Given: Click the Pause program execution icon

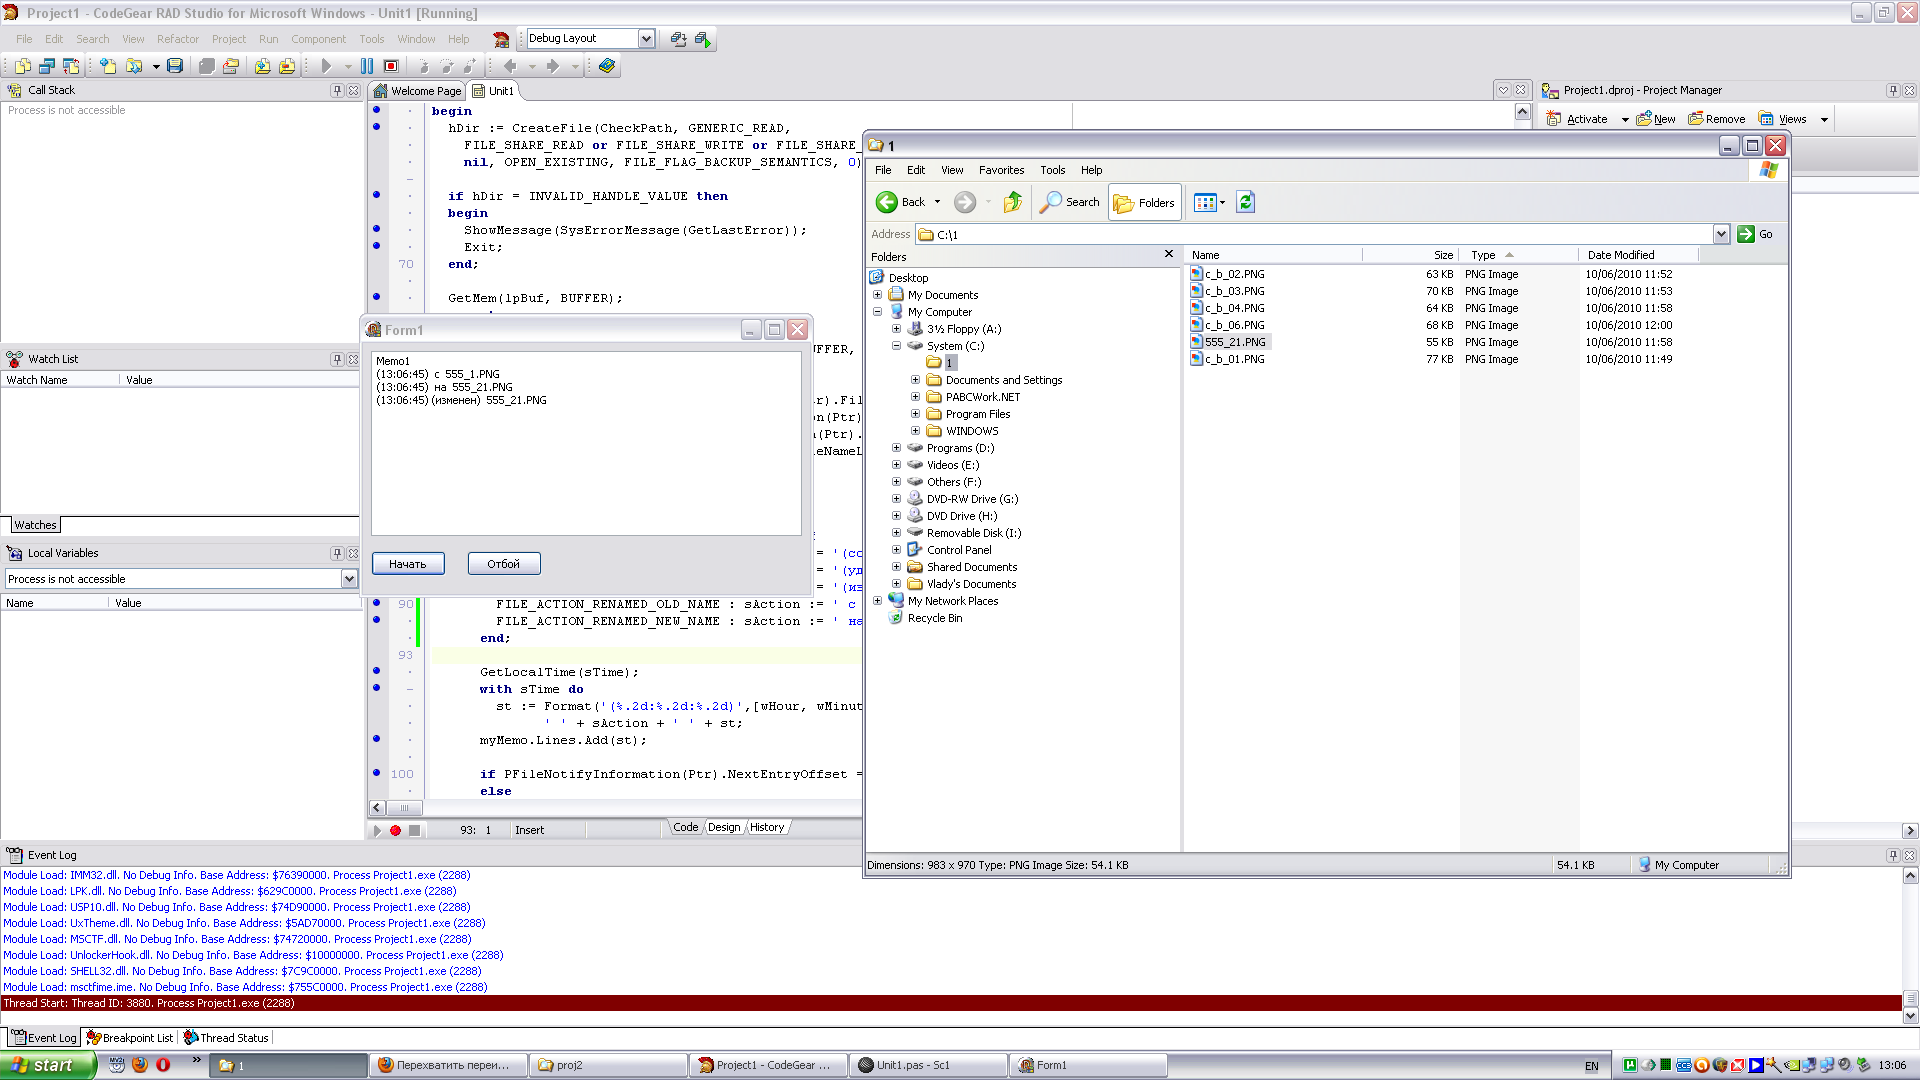Looking at the screenshot, I should pyautogui.click(x=367, y=66).
